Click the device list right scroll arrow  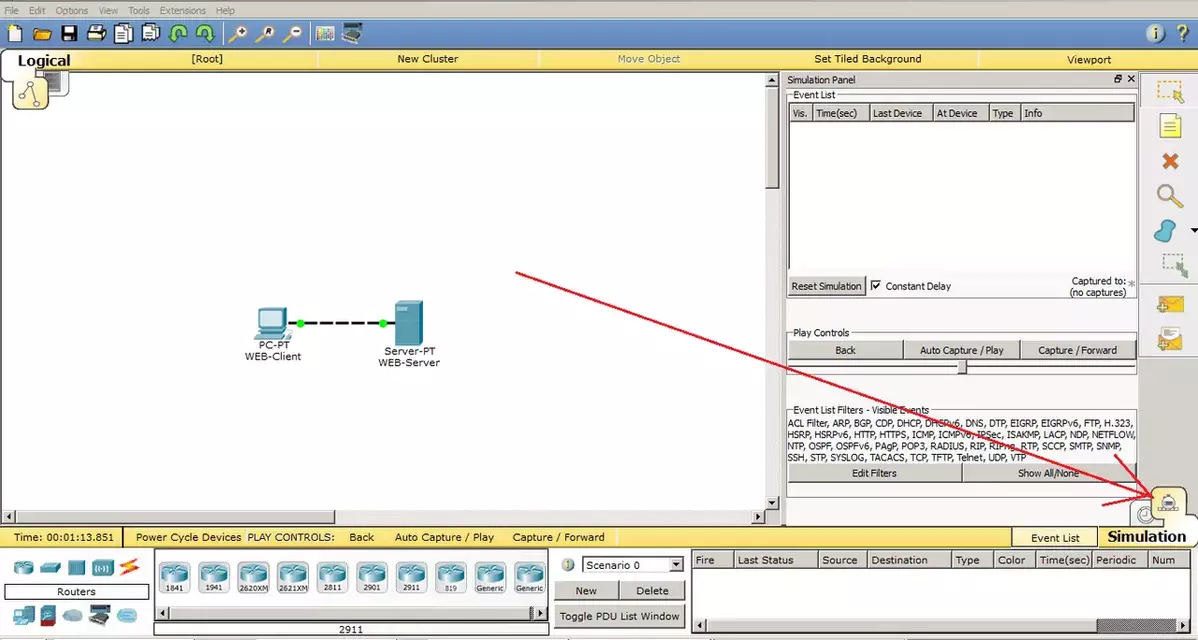(540, 613)
